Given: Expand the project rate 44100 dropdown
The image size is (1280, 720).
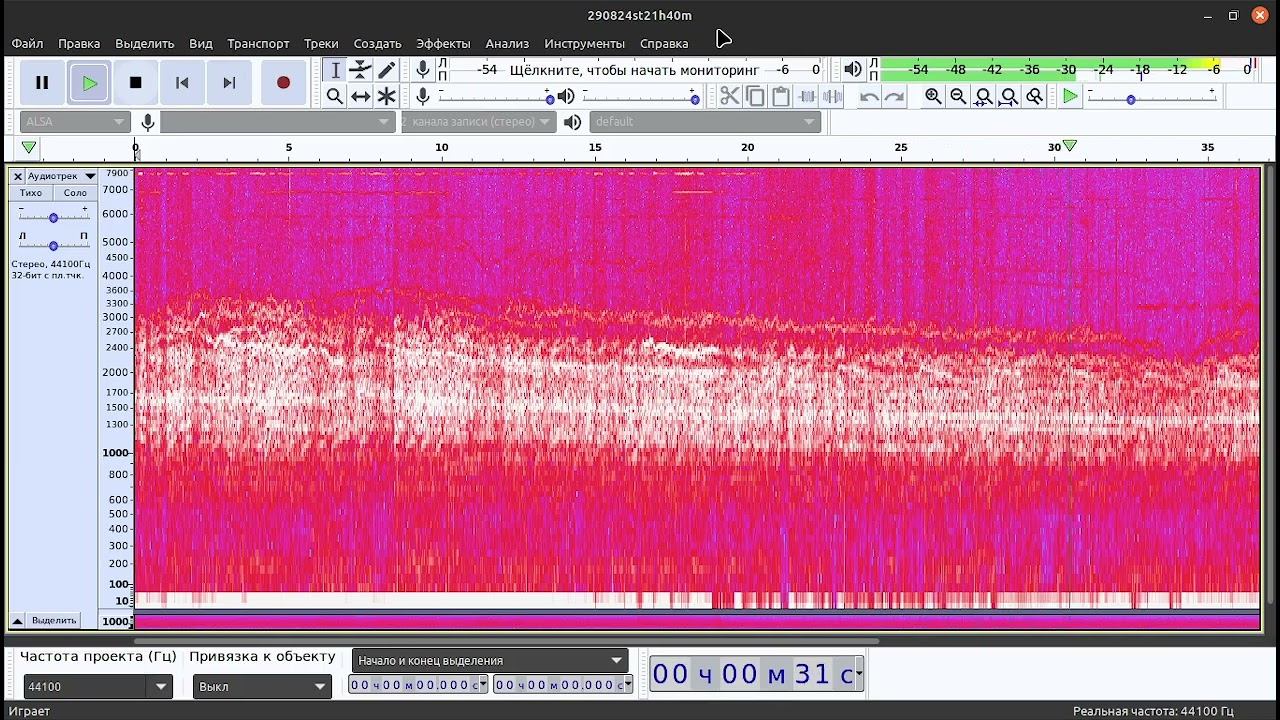Looking at the screenshot, I should pyautogui.click(x=160, y=687).
